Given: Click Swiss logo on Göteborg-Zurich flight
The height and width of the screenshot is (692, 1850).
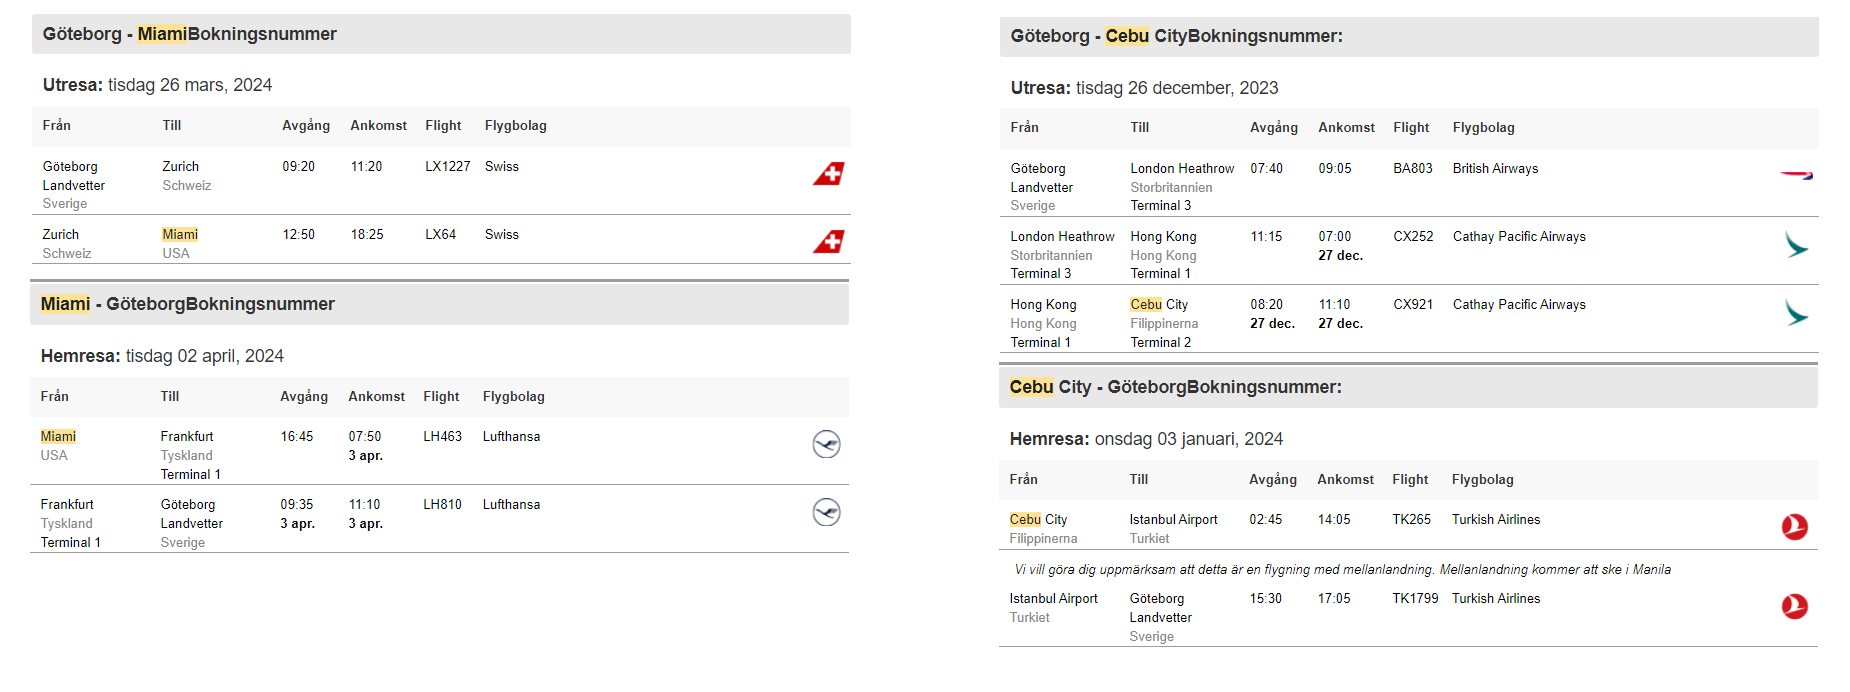Looking at the screenshot, I should tap(828, 174).
